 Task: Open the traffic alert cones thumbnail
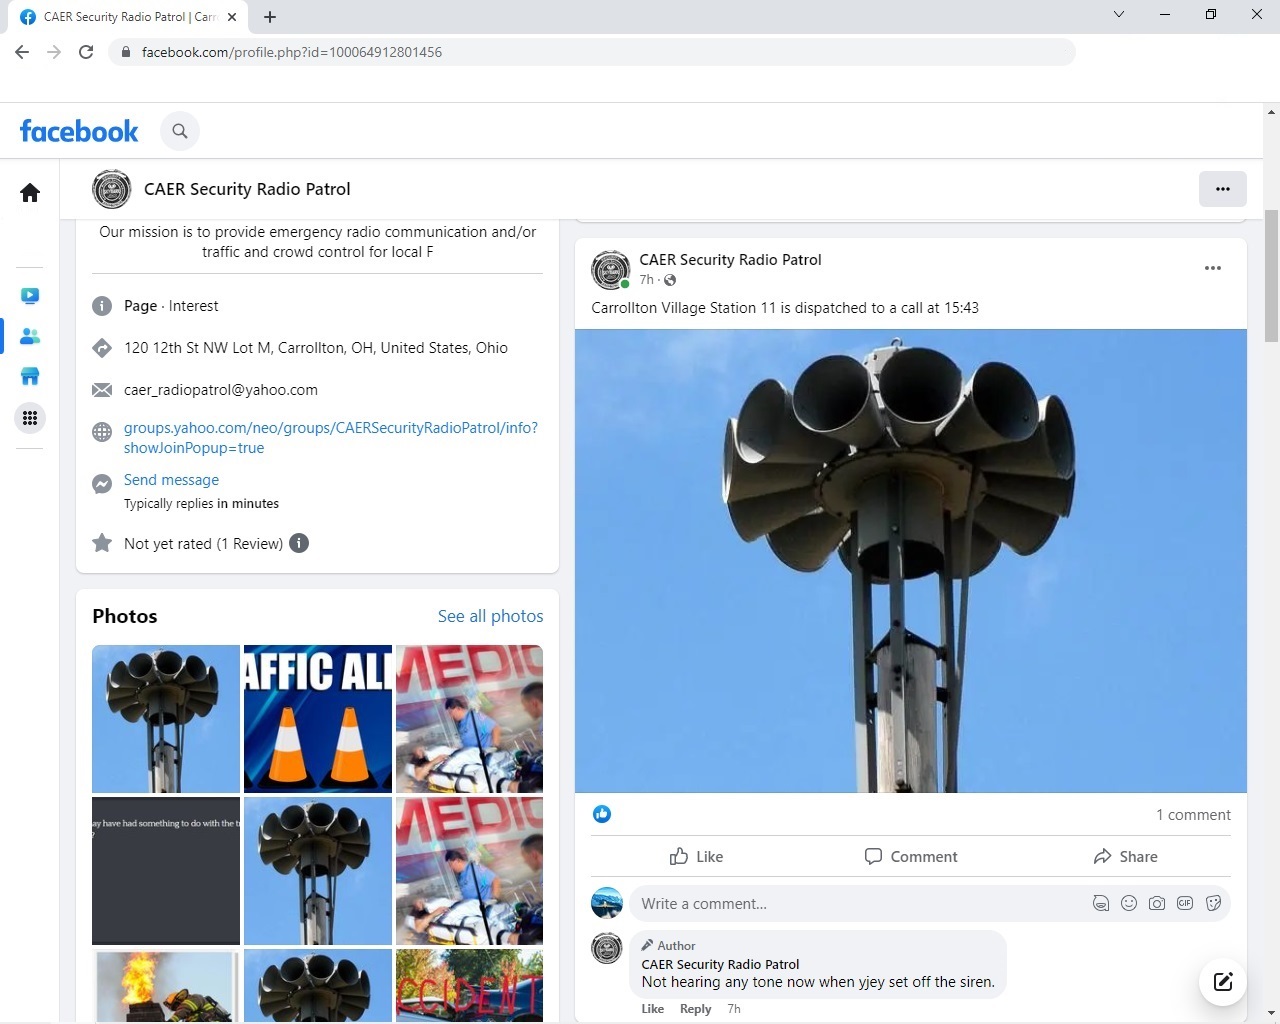pyautogui.click(x=318, y=719)
